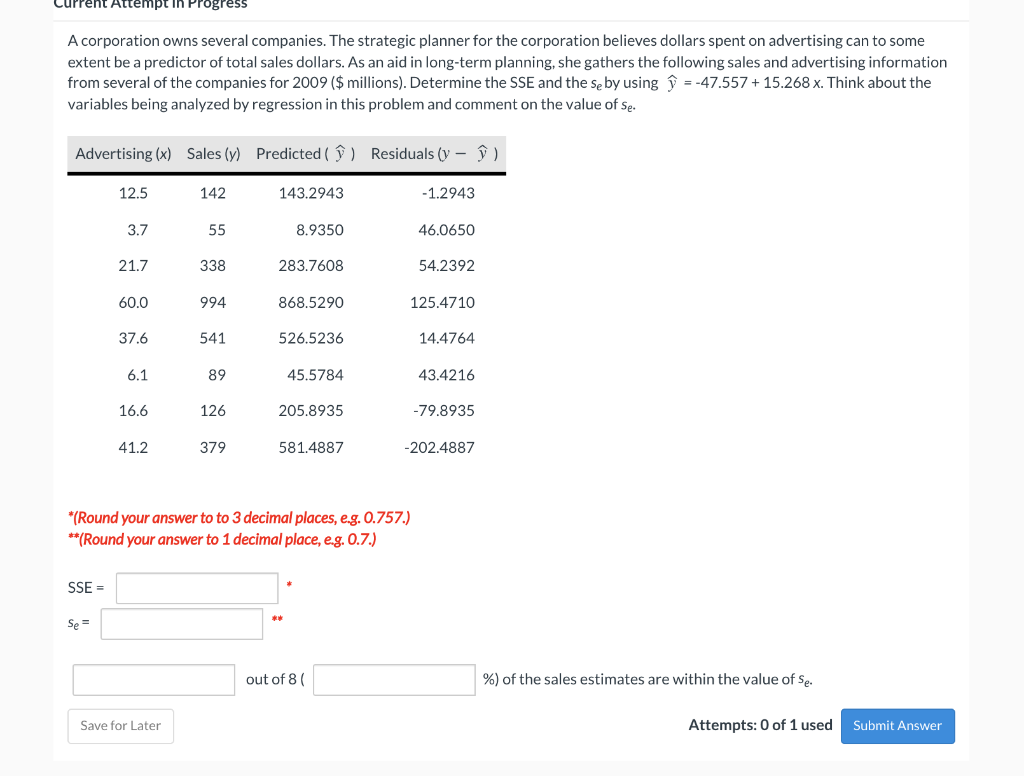
Task: Click the residual value -1.2943
Action: click(448, 193)
